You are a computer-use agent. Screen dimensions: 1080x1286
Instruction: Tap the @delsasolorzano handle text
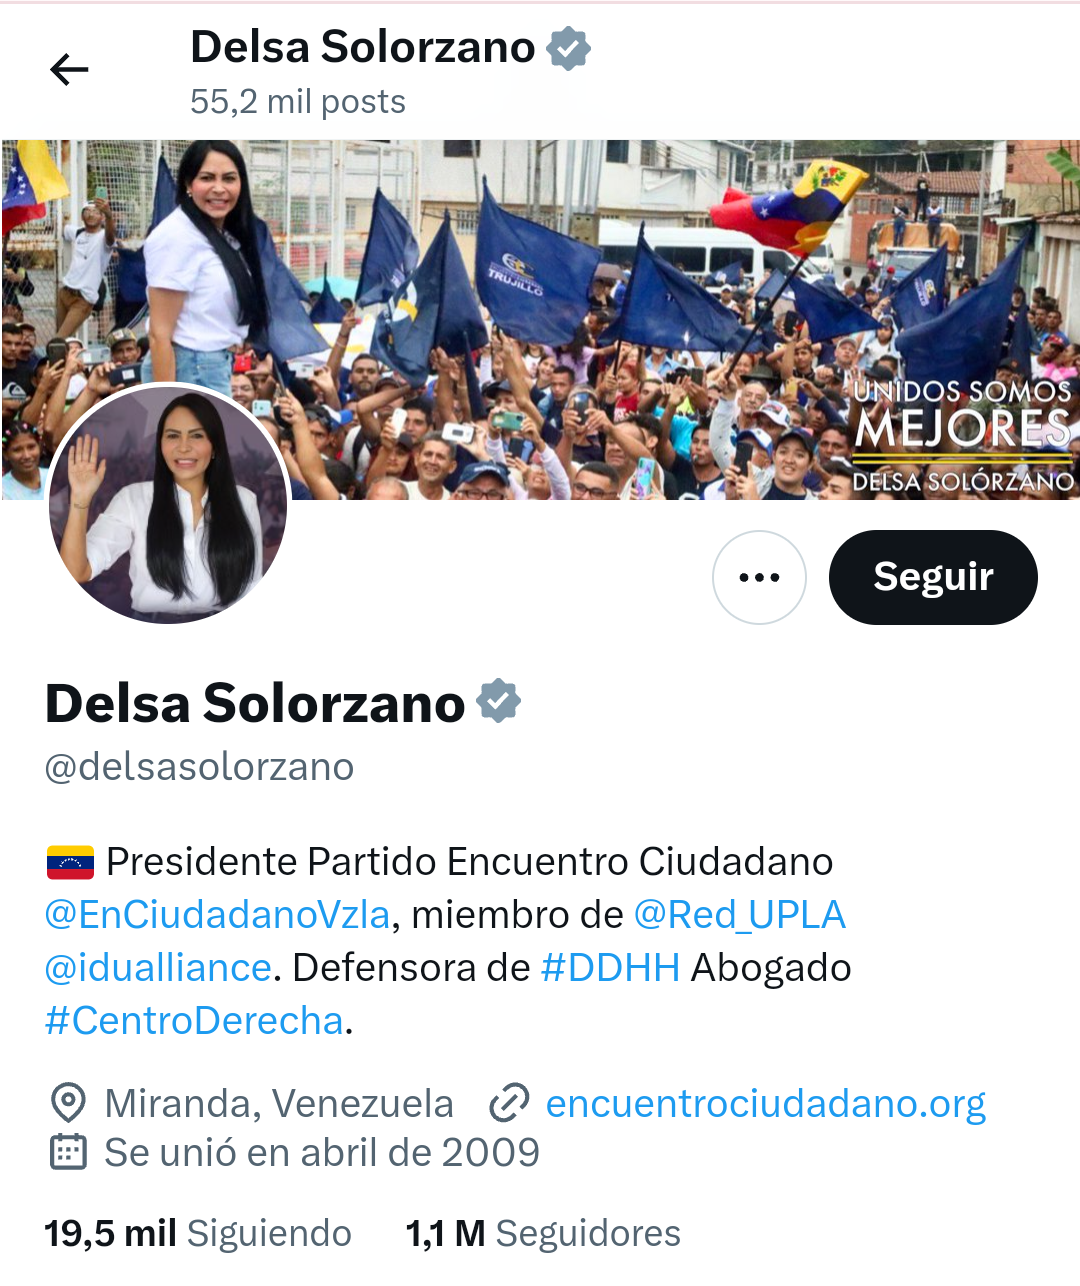(x=200, y=767)
